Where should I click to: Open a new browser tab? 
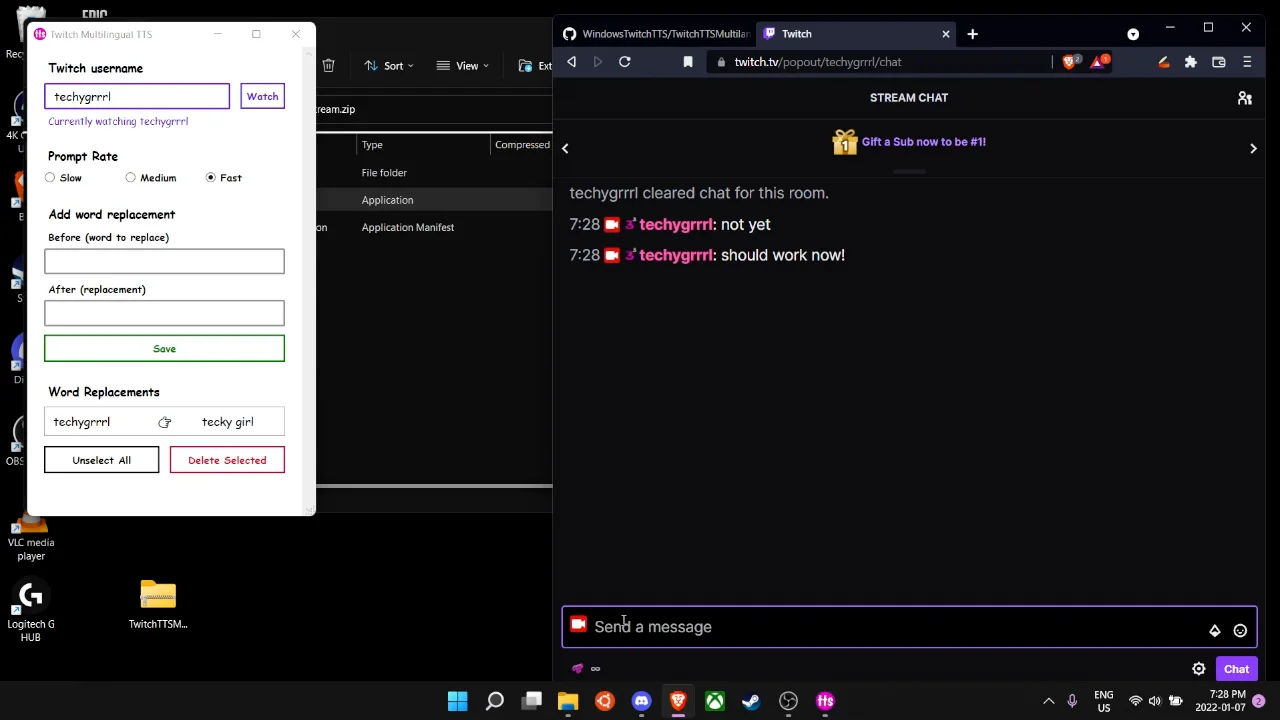click(972, 34)
